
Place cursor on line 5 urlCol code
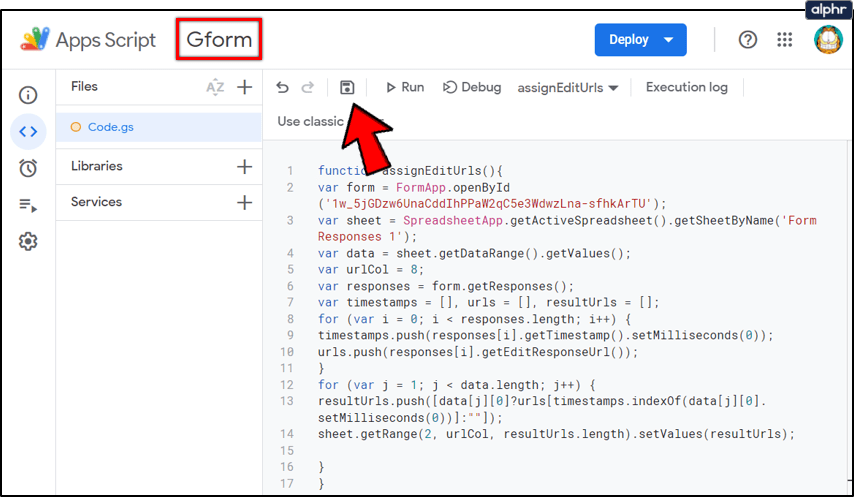(x=371, y=269)
